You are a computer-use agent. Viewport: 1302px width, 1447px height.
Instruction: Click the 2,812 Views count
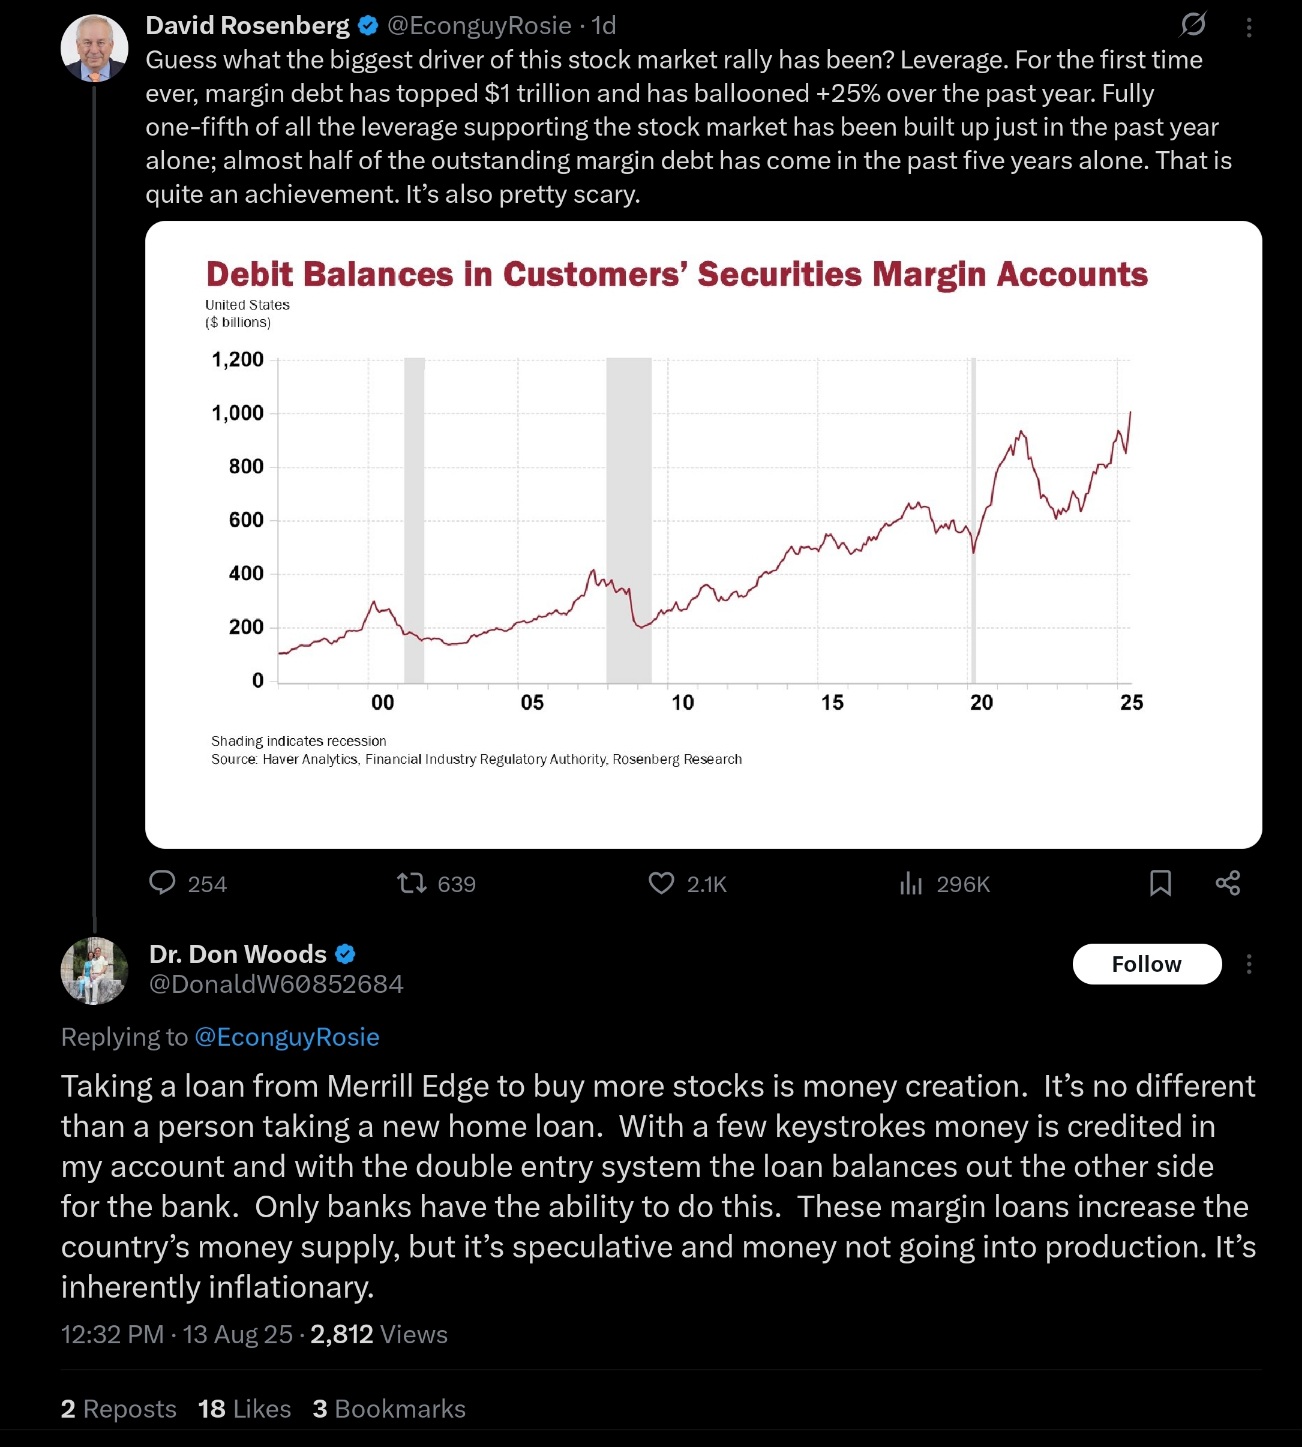(378, 1334)
